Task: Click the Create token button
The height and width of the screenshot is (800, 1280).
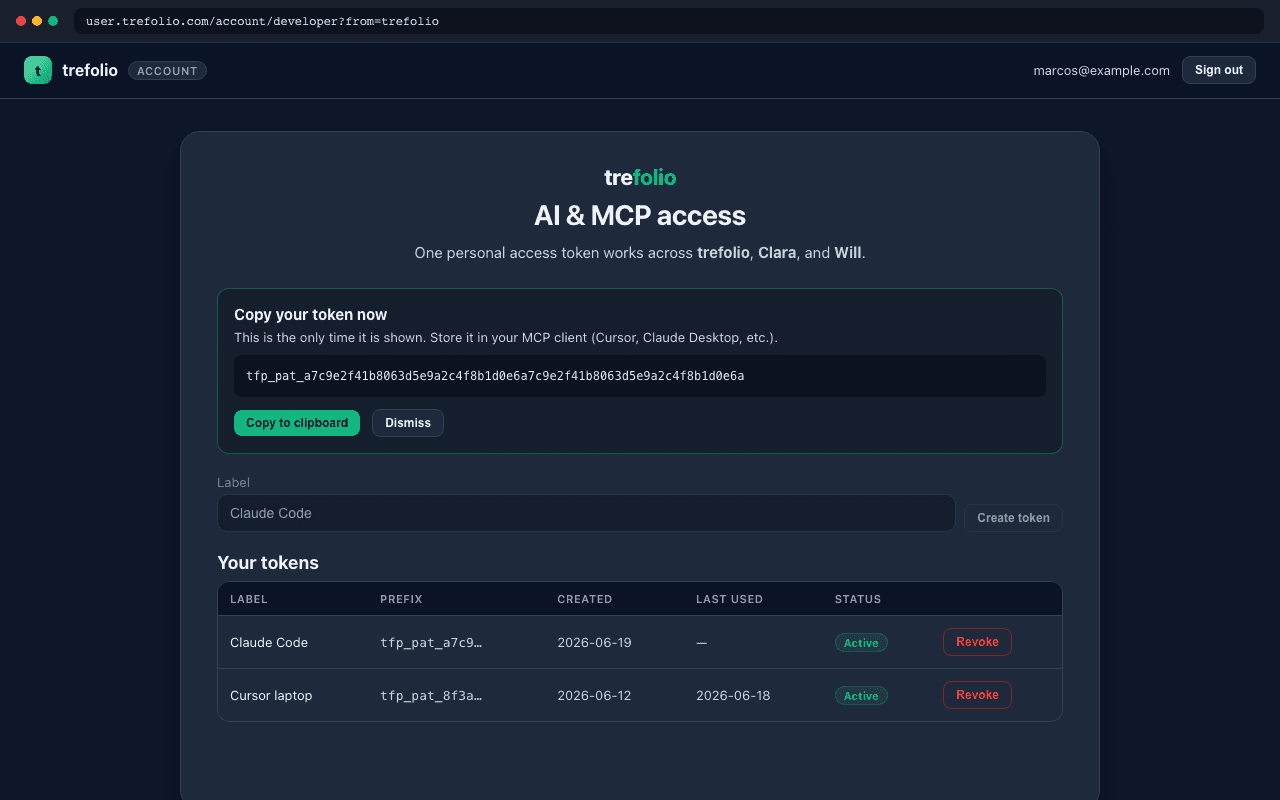Action: coord(1013,518)
